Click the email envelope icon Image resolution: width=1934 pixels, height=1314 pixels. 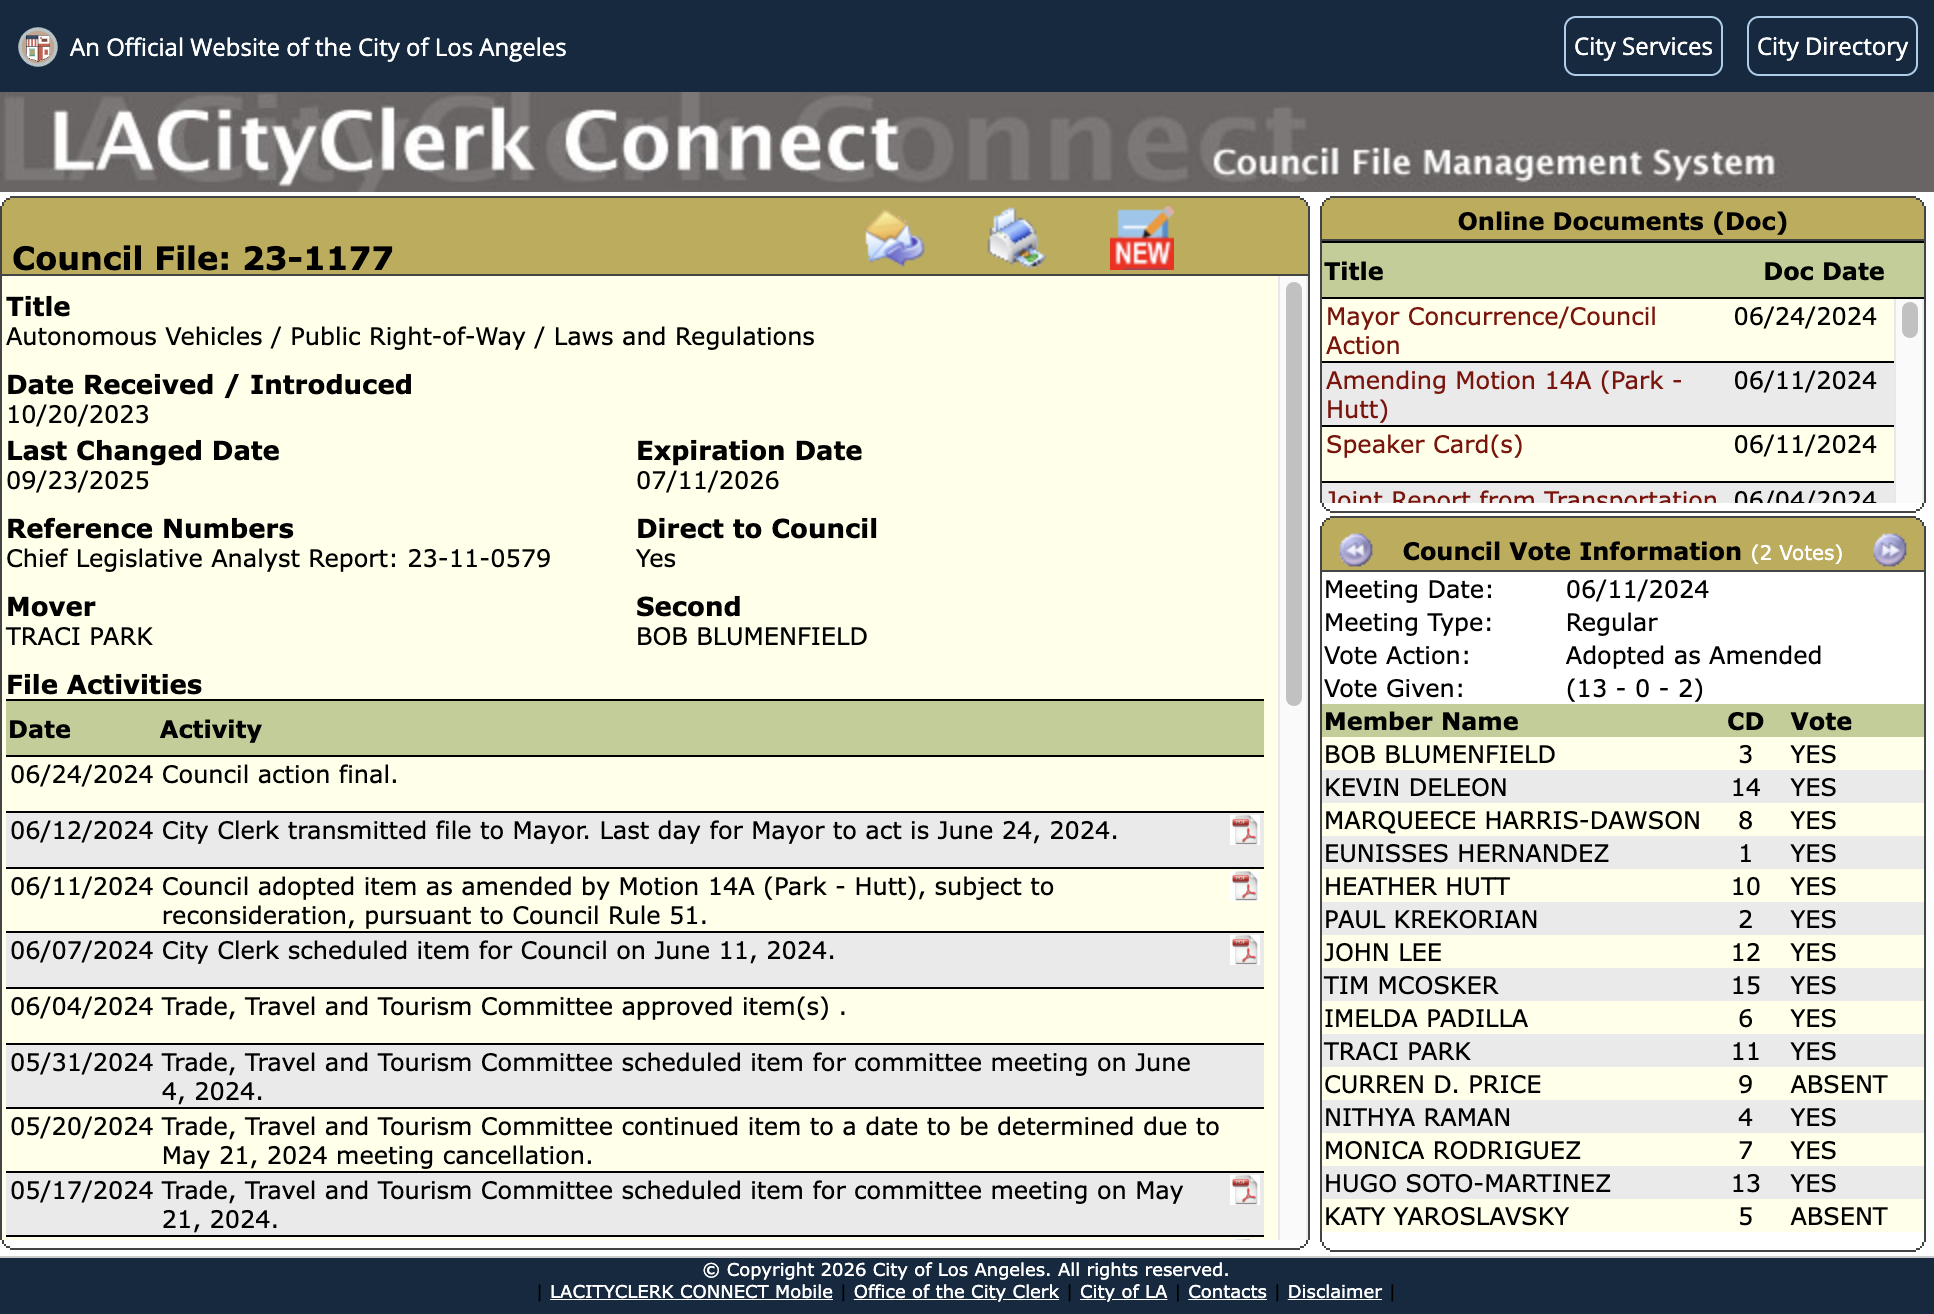click(x=894, y=239)
